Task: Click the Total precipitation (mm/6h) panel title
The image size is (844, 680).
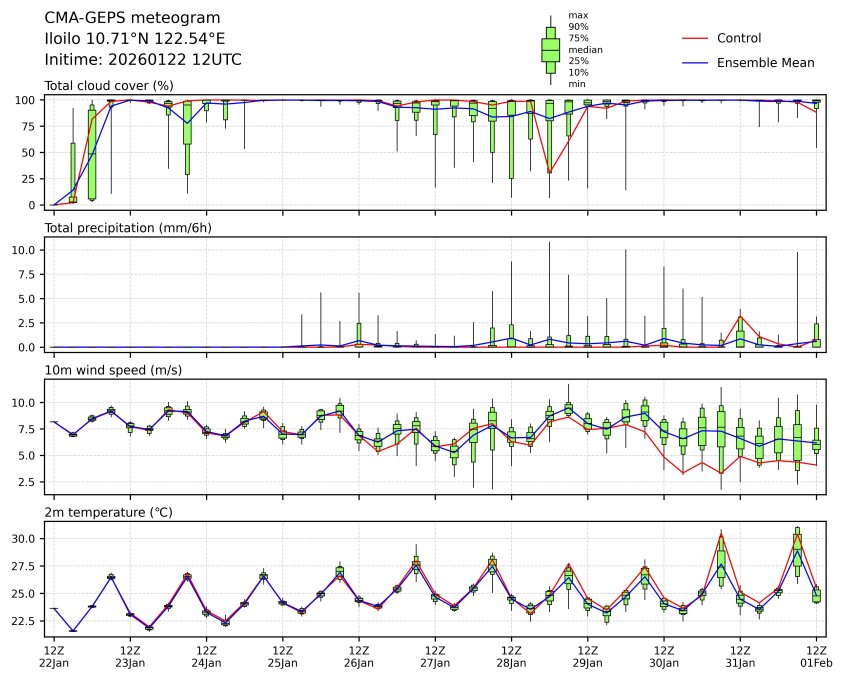Action: coord(127,228)
